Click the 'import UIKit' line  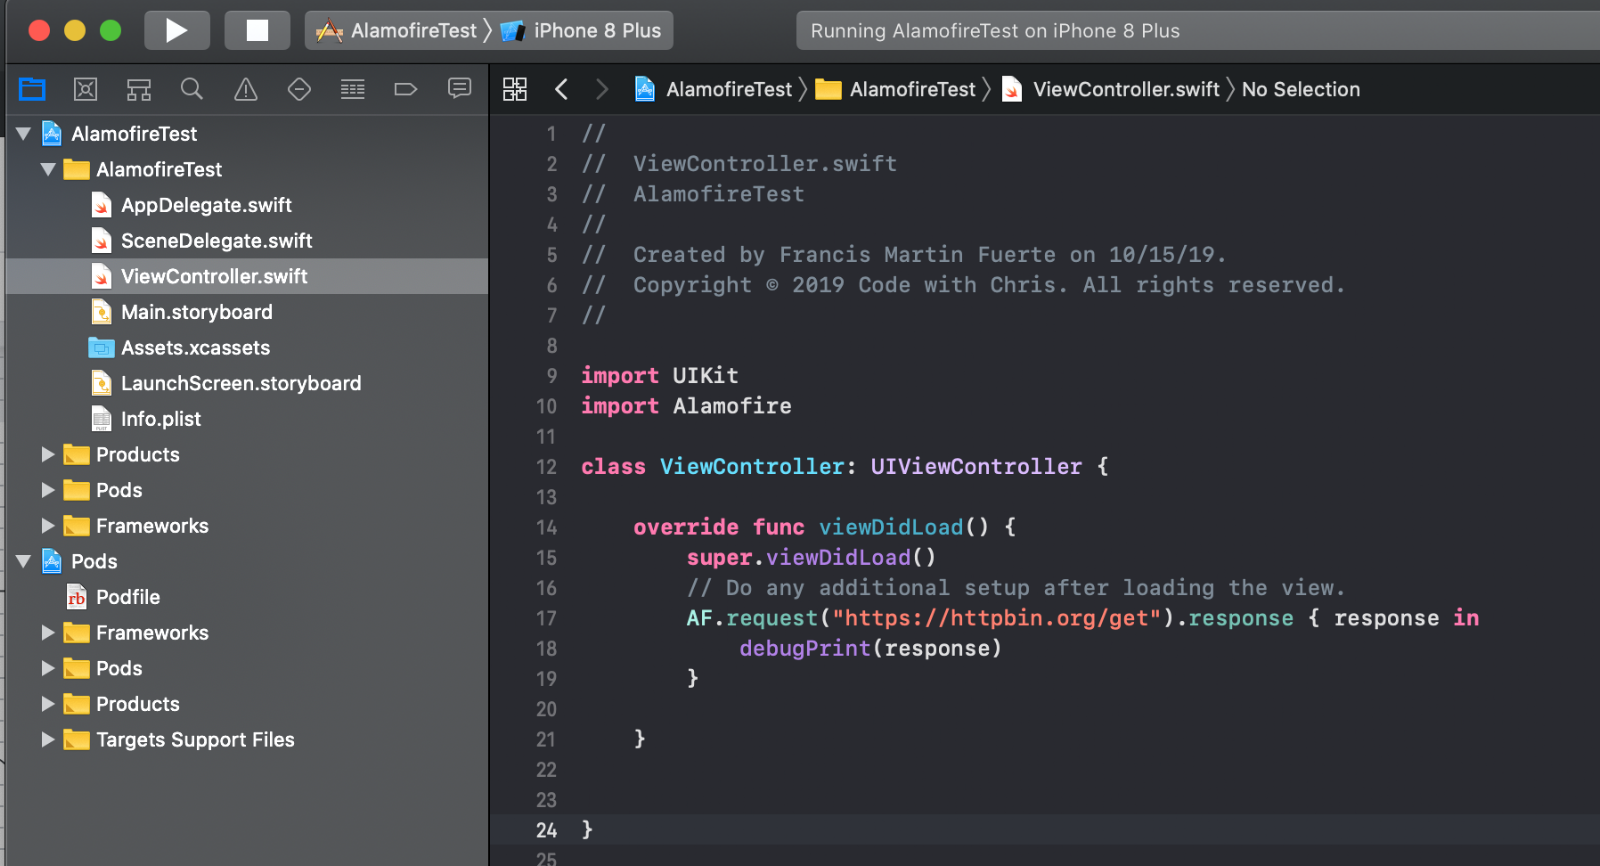tap(660, 376)
